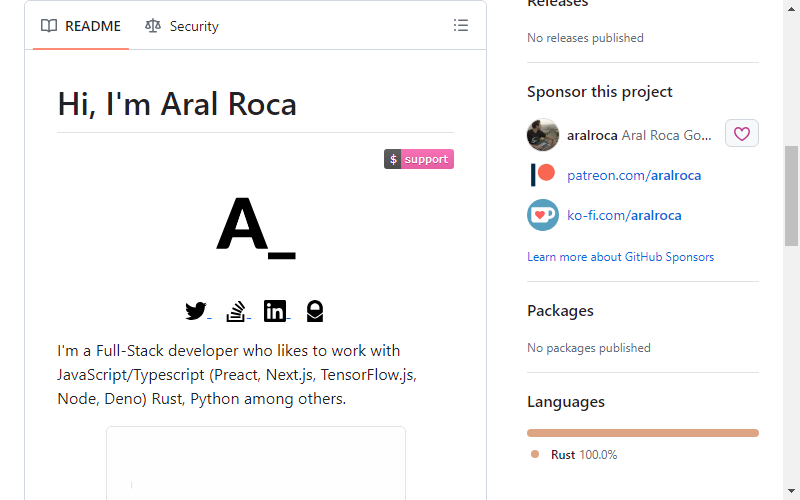Click the Patreon logo icon
This screenshot has width=800, height=500.
(x=543, y=175)
